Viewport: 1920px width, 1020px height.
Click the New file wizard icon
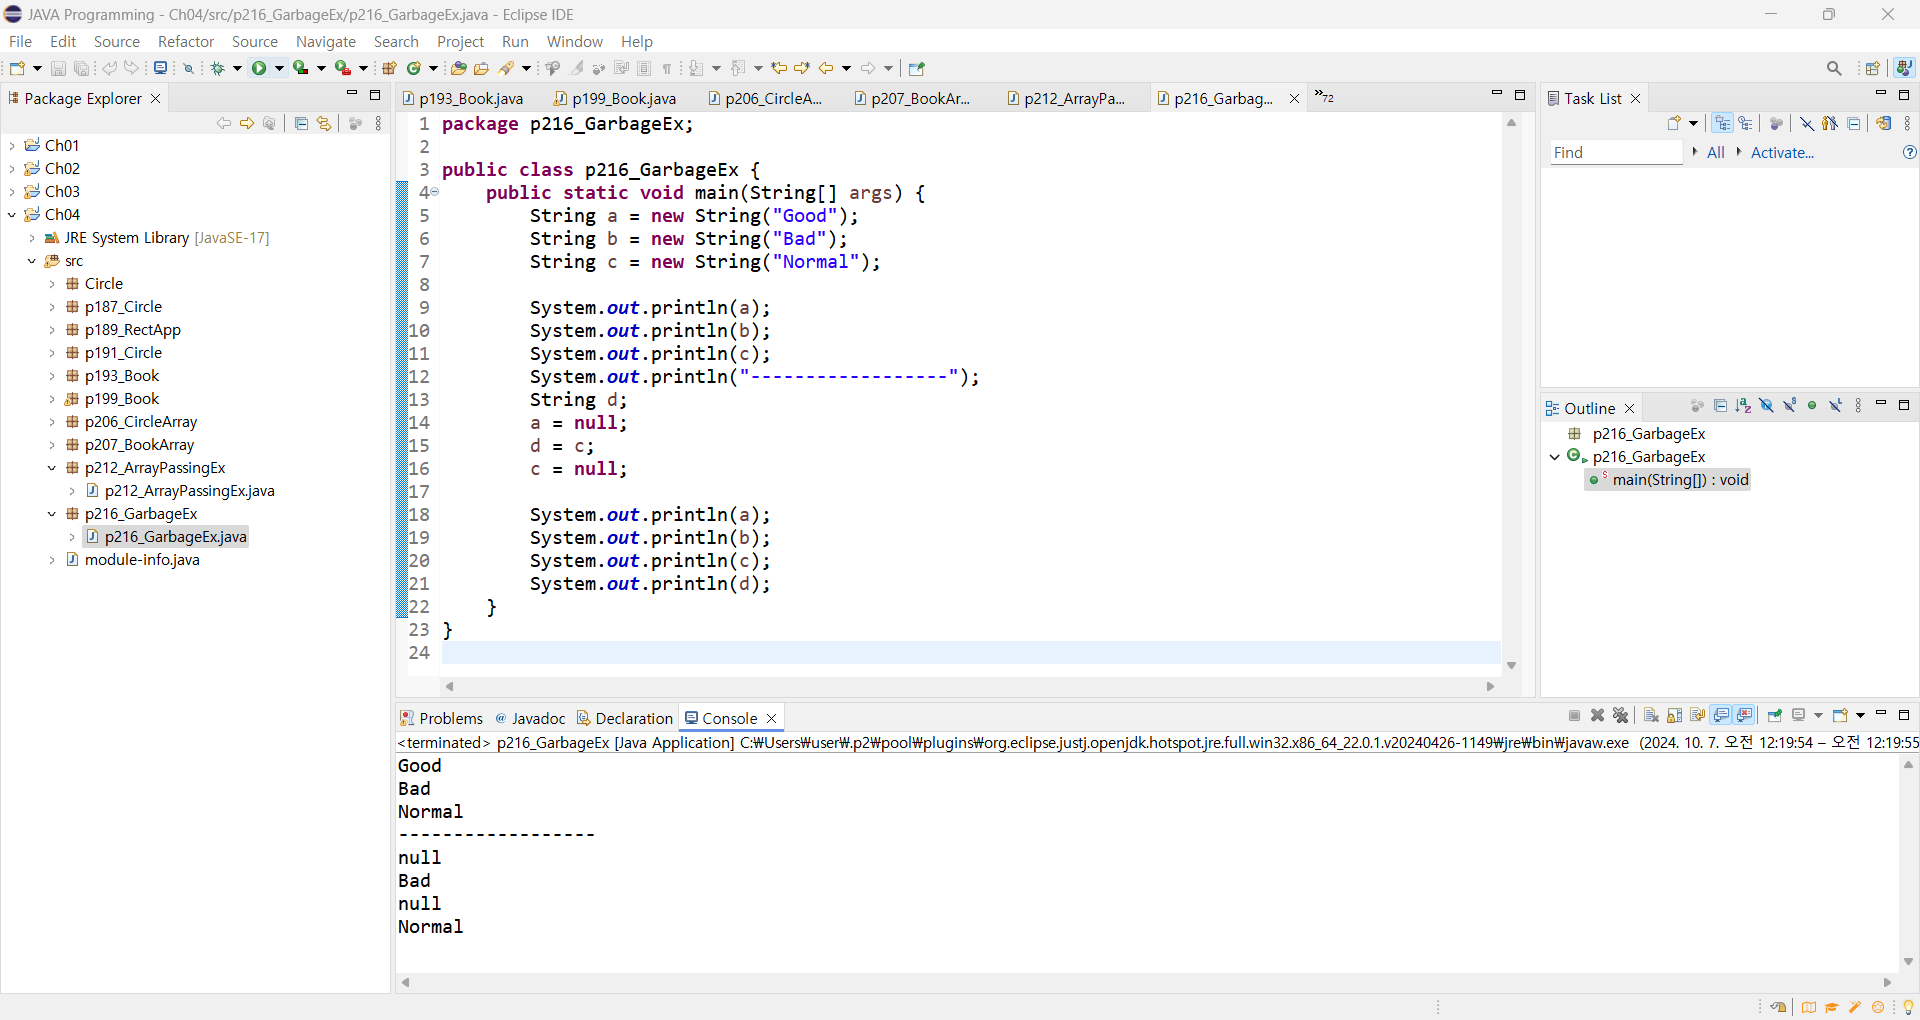[17, 68]
